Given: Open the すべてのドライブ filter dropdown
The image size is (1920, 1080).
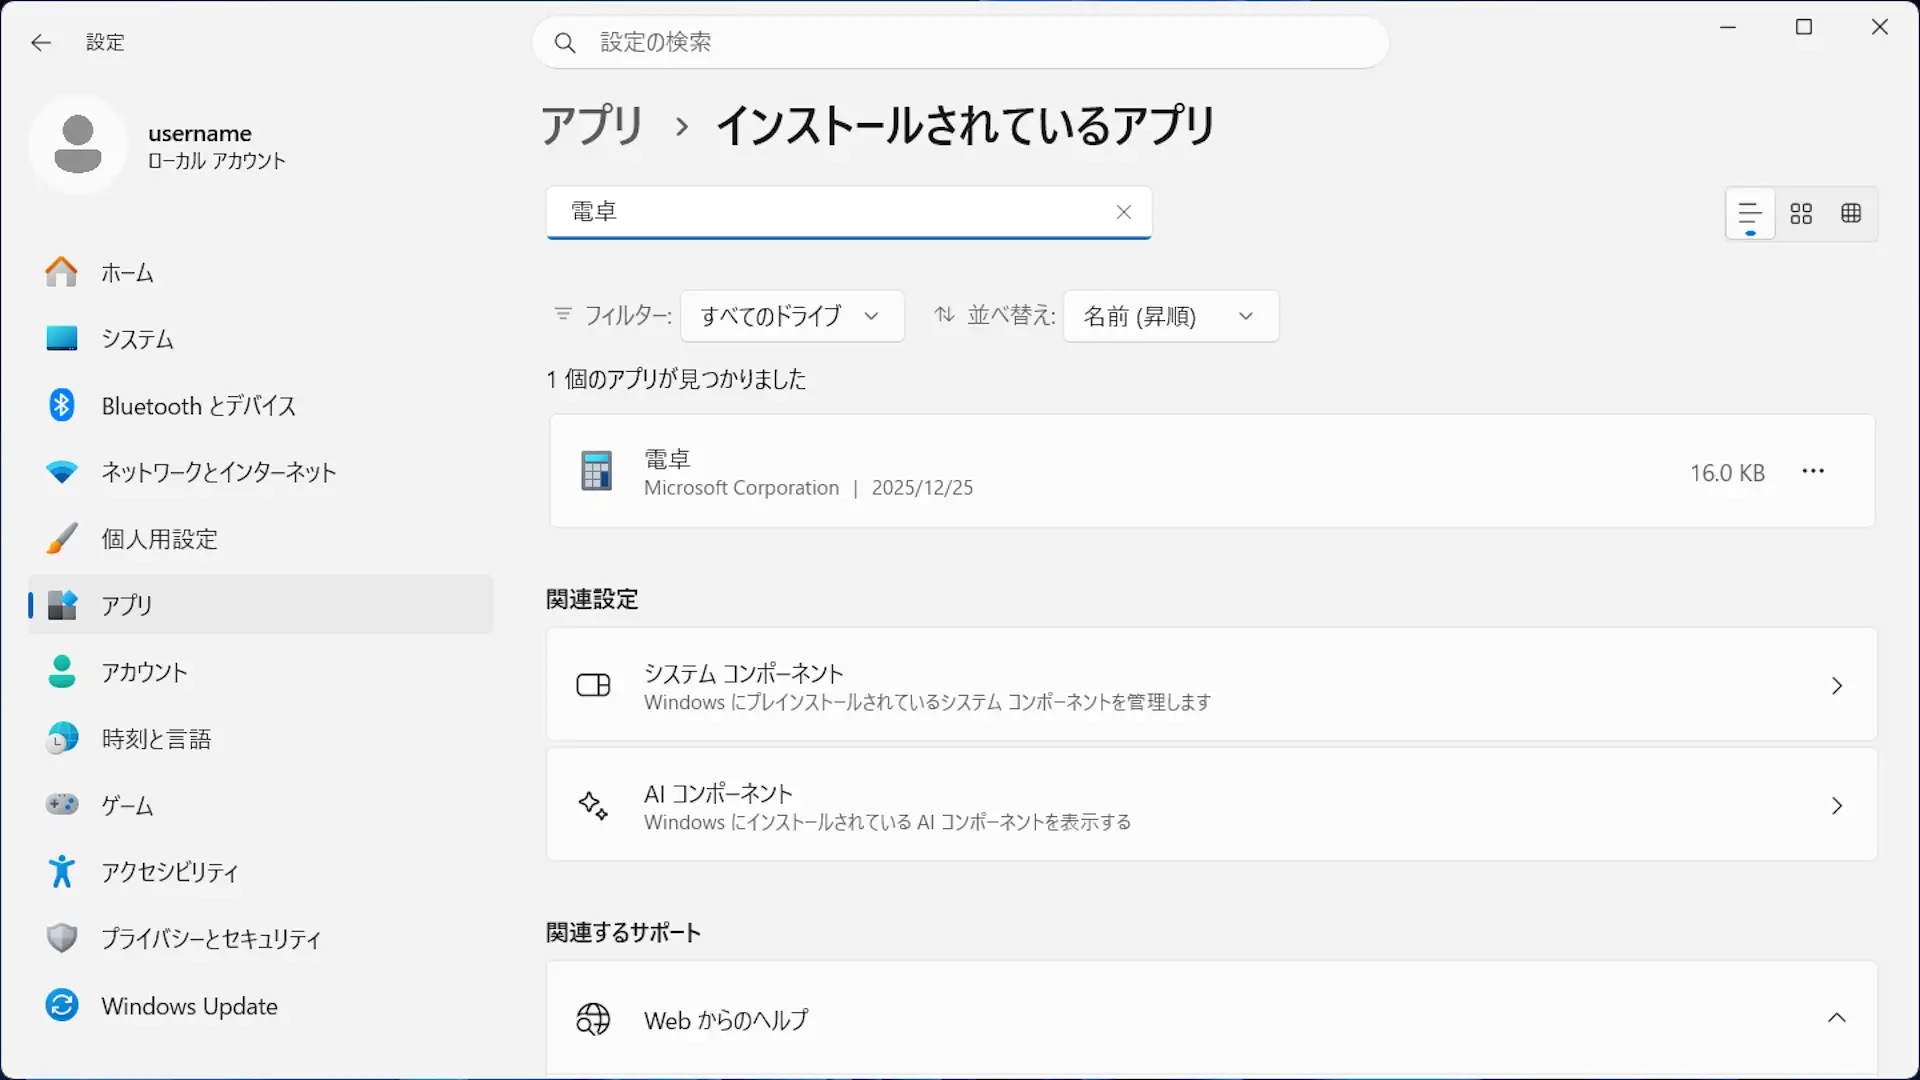Looking at the screenshot, I should point(792,316).
